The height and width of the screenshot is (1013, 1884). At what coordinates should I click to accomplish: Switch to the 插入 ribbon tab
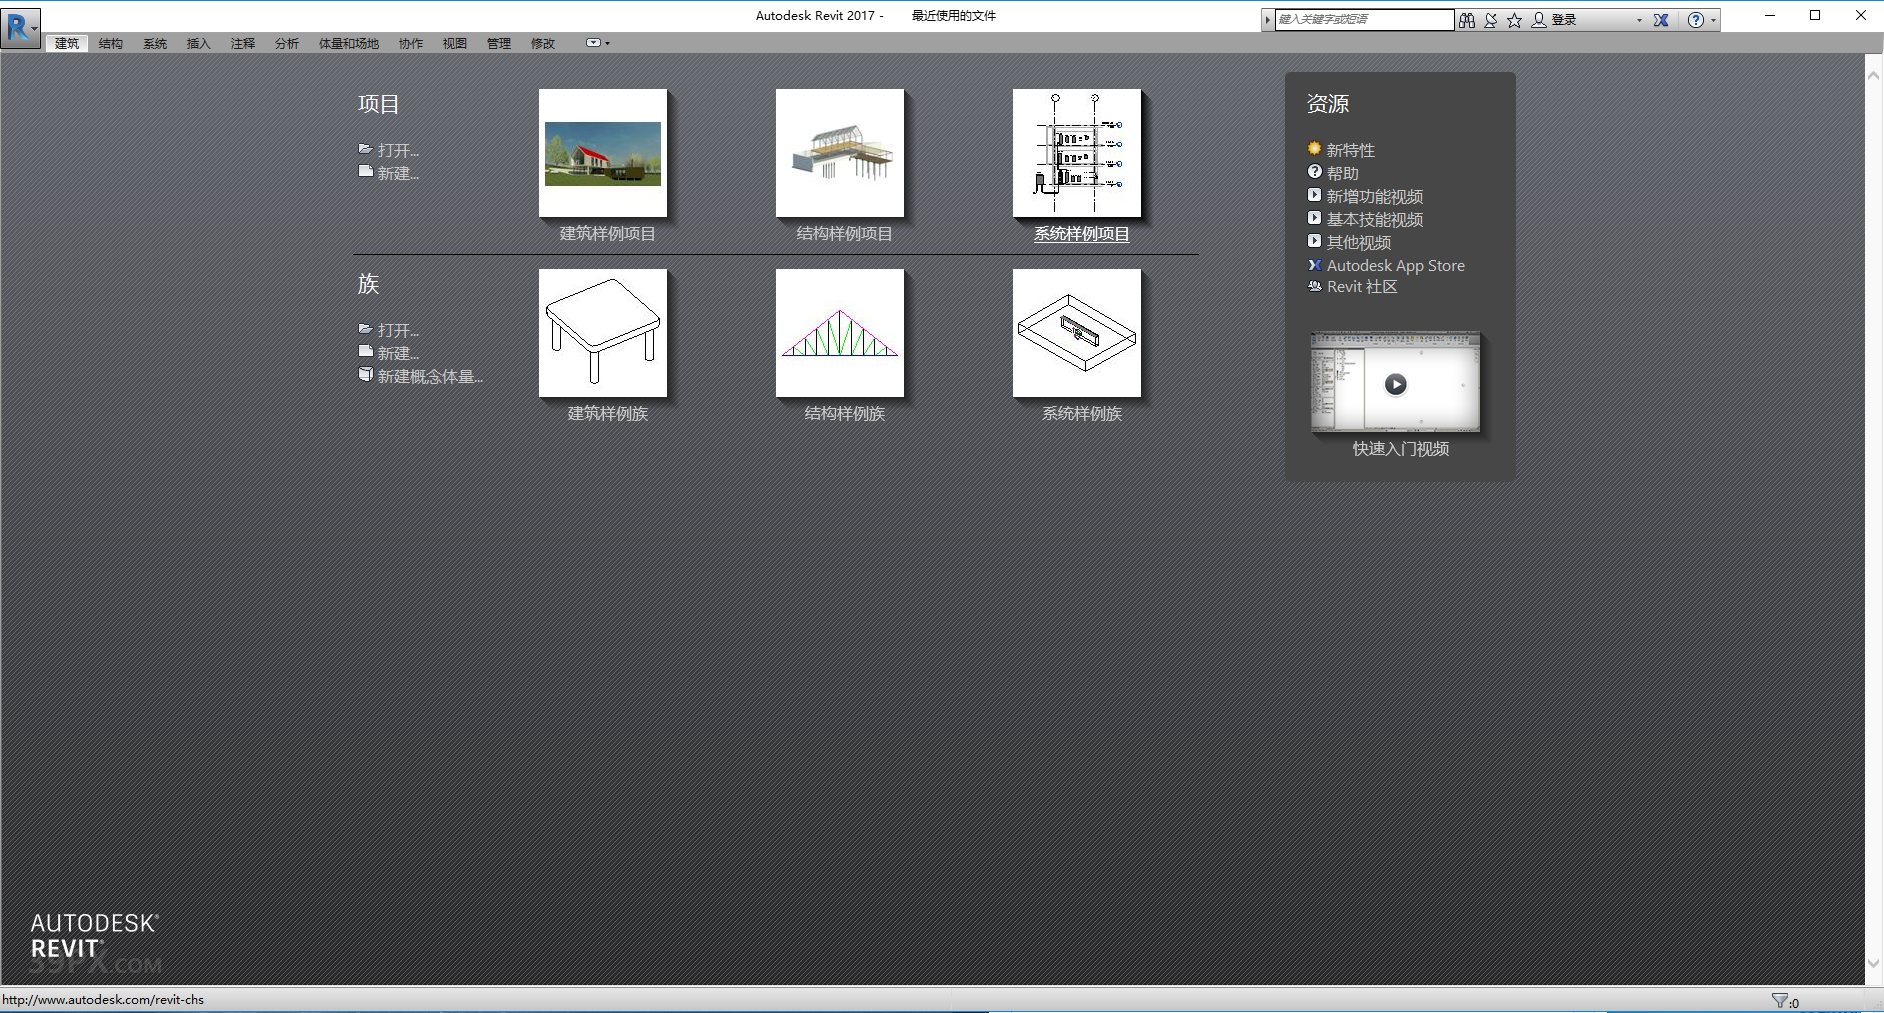pyautogui.click(x=199, y=44)
